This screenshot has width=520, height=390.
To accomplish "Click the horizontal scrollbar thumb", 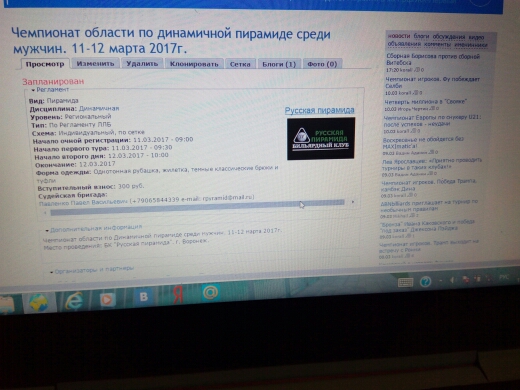I will pyautogui.click(x=197, y=207).
